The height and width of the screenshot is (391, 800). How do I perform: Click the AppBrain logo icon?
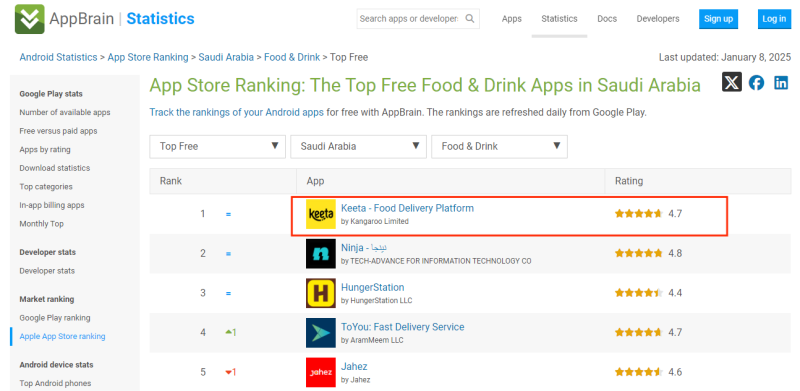tap(30, 19)
